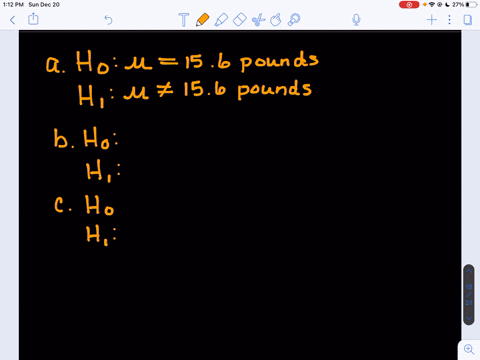This screenshot has height=360, width=480.
Task: Open the lasso search tool
Action: click(294, 20)
